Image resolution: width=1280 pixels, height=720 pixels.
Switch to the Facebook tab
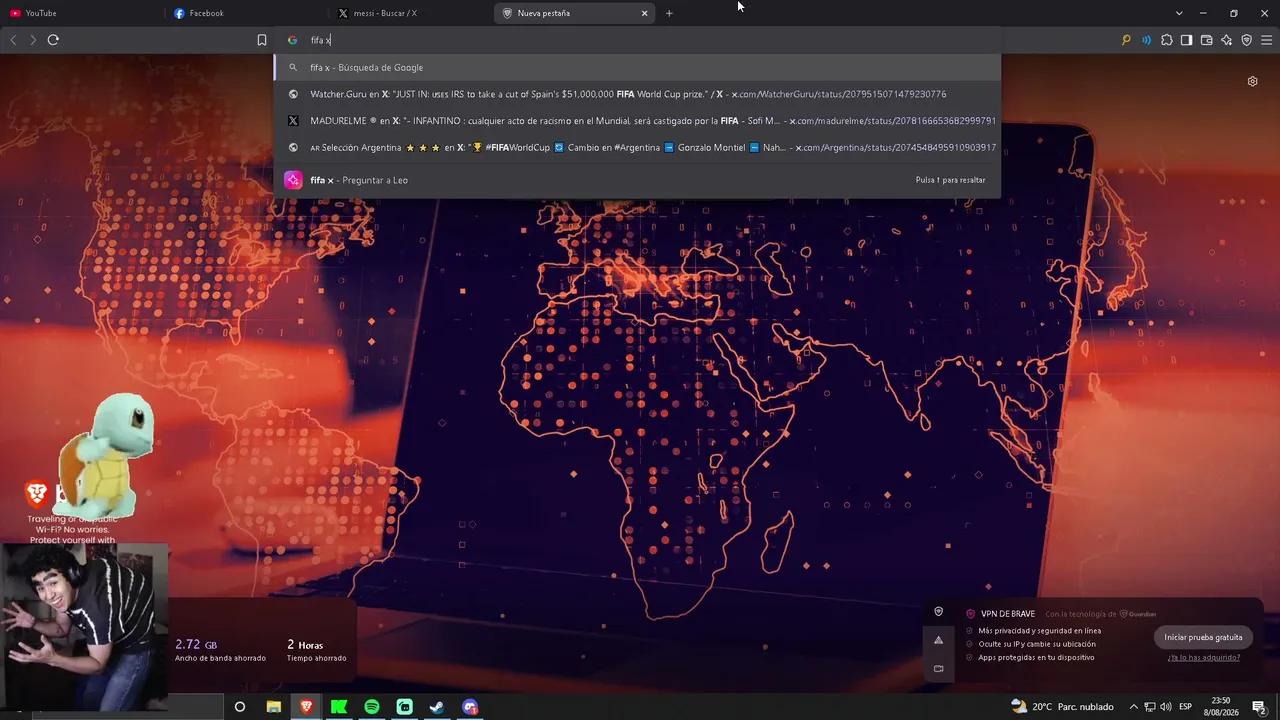click(x=246, y=13)
